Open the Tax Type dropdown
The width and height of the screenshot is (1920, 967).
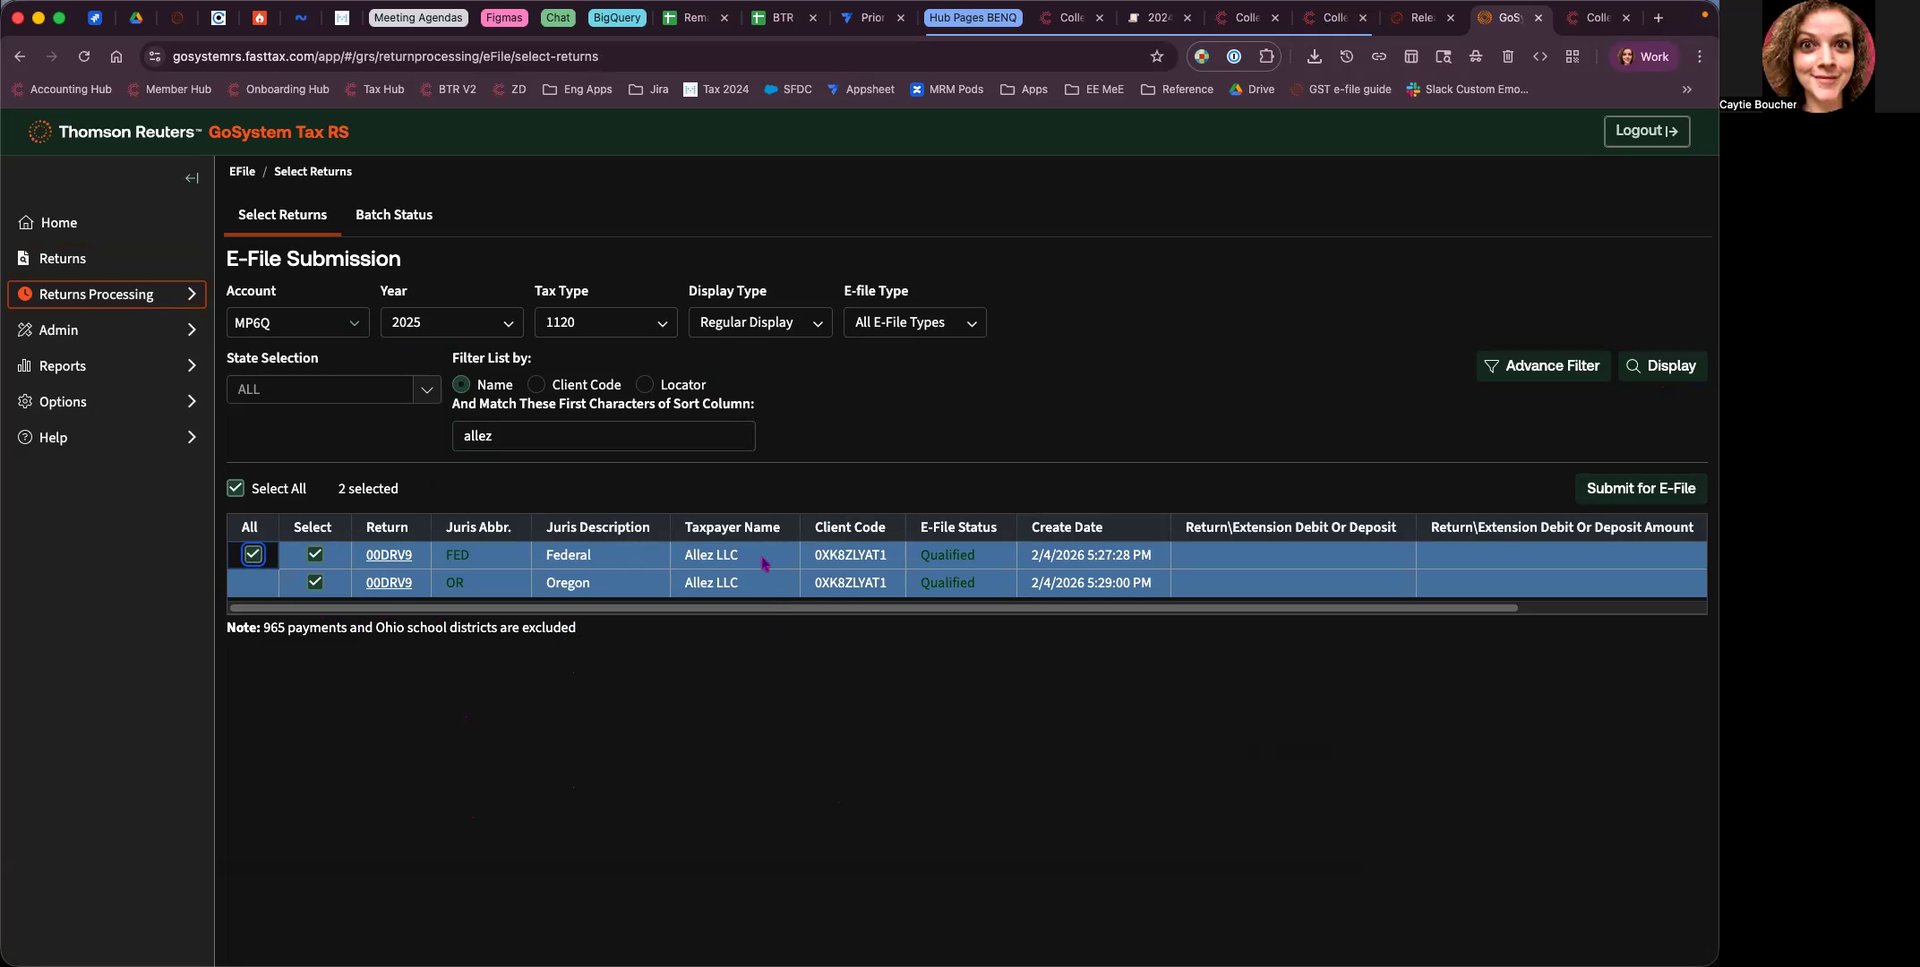(x=605, y=322)
